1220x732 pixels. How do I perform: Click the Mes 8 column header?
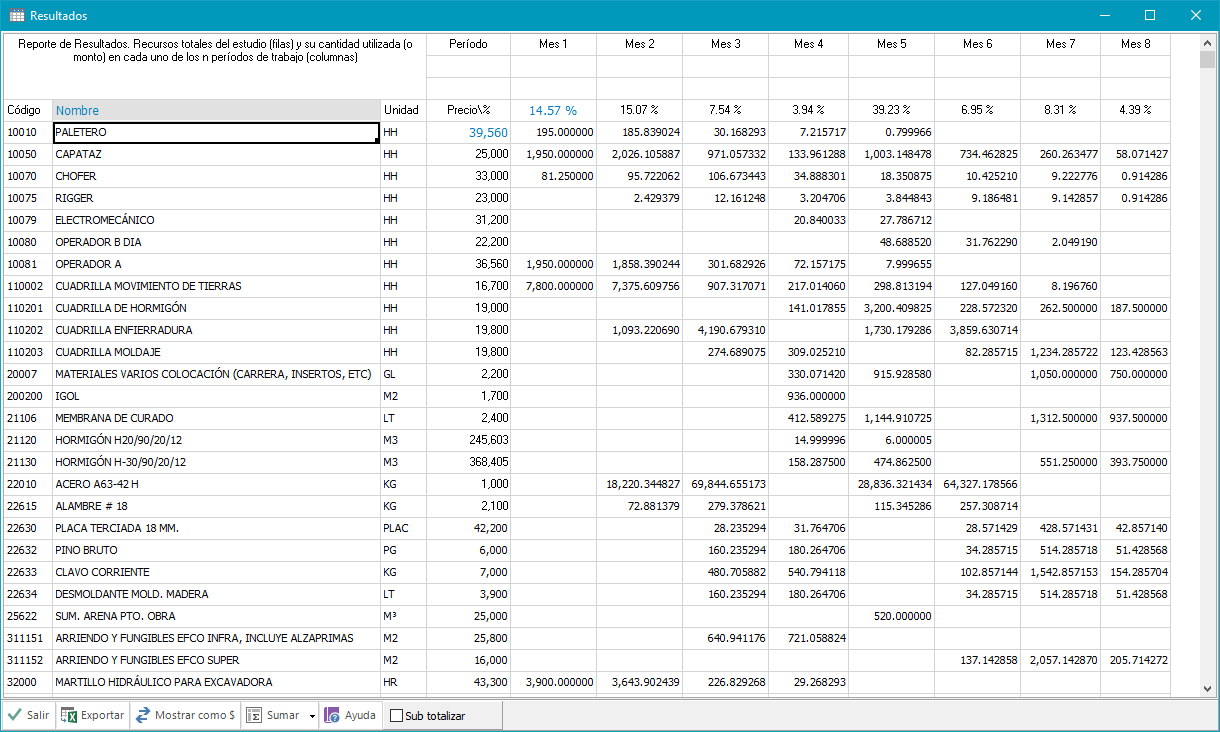pos(1135,44)
